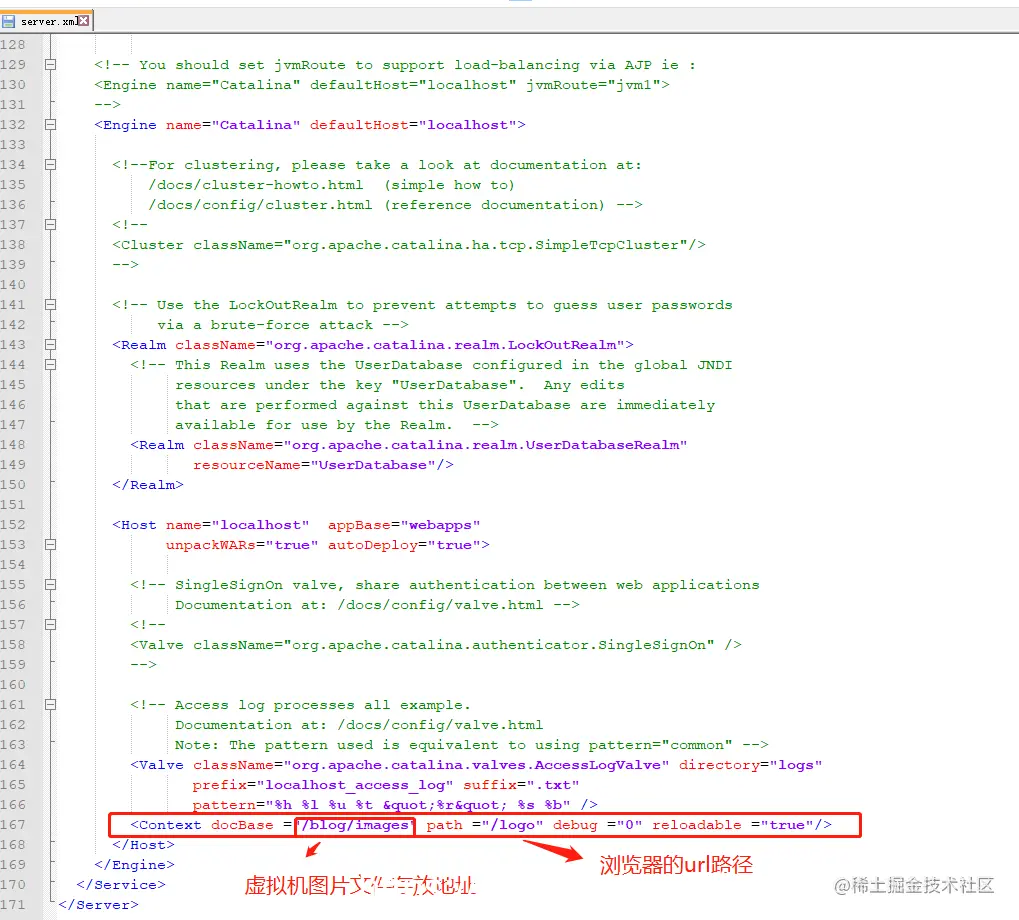Screen dimensions: 1019x920
Task: Click the AccessLogValve className value
Action: pyautogui.click(x=476, y=765)
